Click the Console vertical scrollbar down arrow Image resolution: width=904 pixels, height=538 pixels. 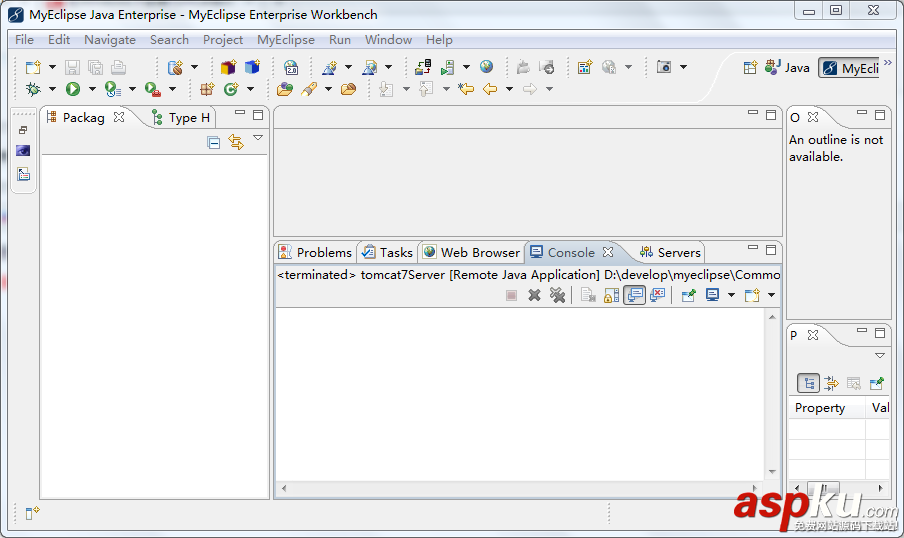[772, 472]
